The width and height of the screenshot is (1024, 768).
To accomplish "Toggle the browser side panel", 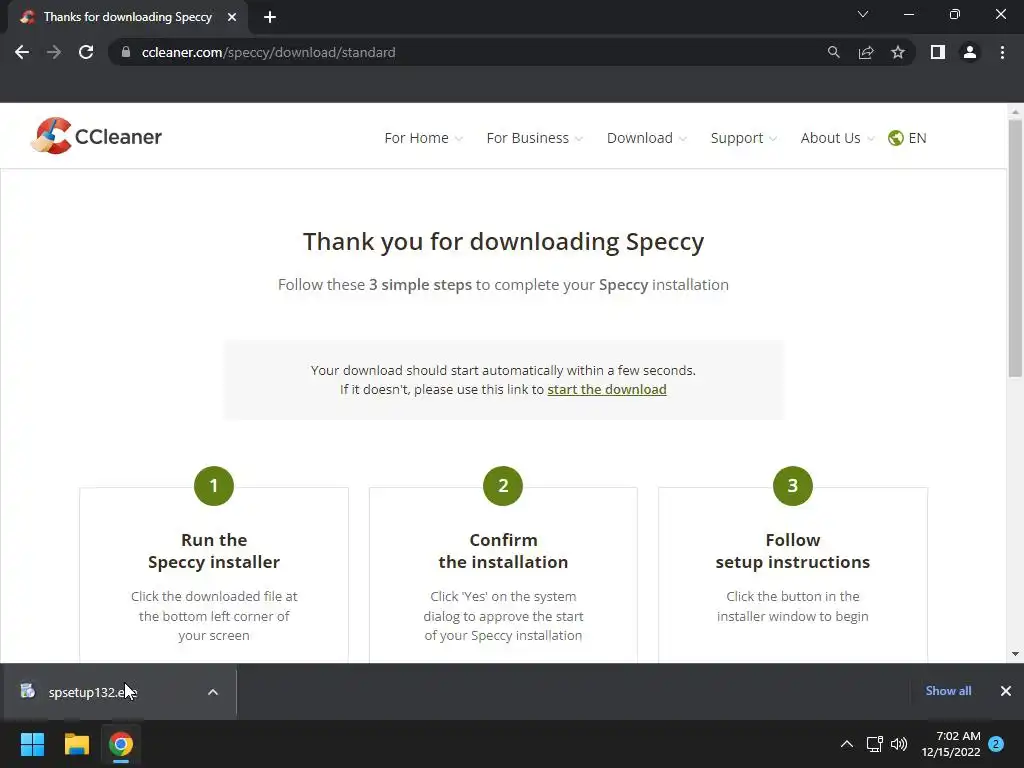I will point(938,52).
